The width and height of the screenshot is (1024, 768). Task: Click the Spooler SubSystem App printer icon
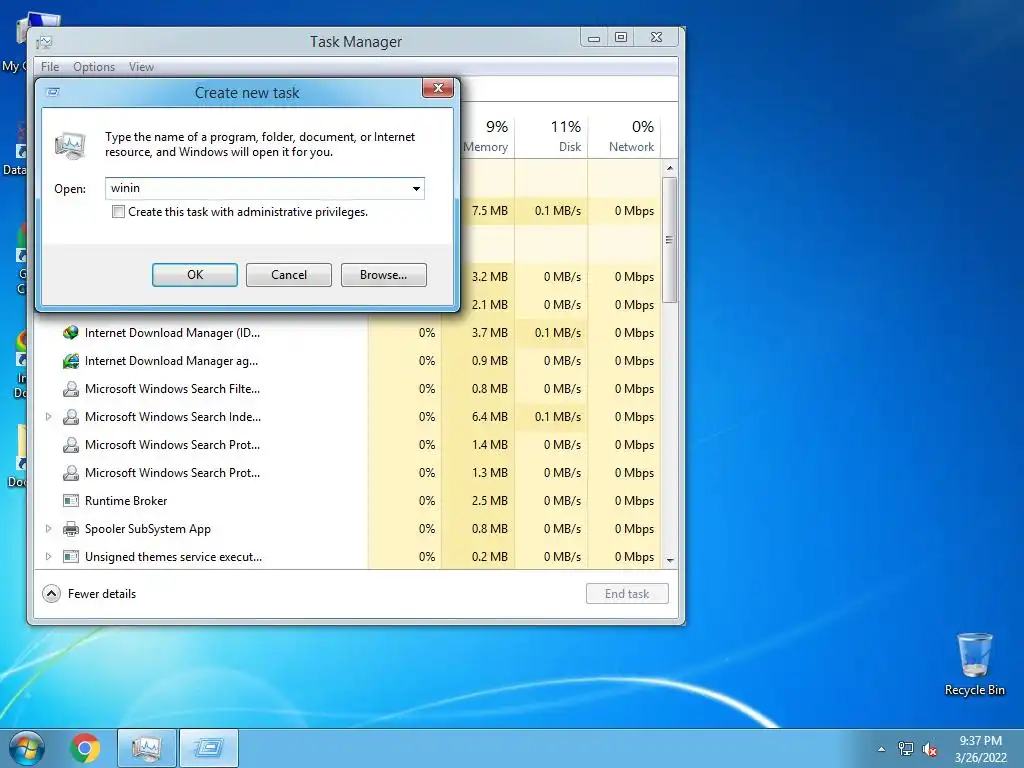tap(71, 529)
